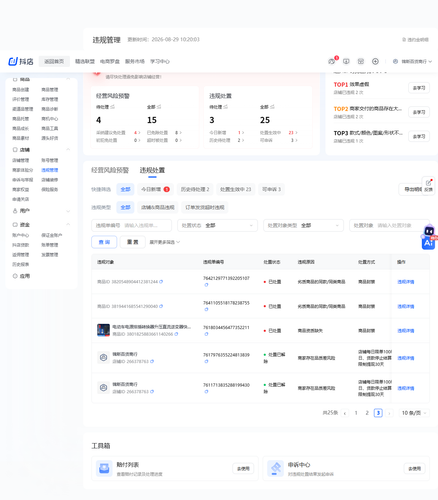
Task: Open 电商罗盘 in the top navigation
Action: tap(110, 61)
